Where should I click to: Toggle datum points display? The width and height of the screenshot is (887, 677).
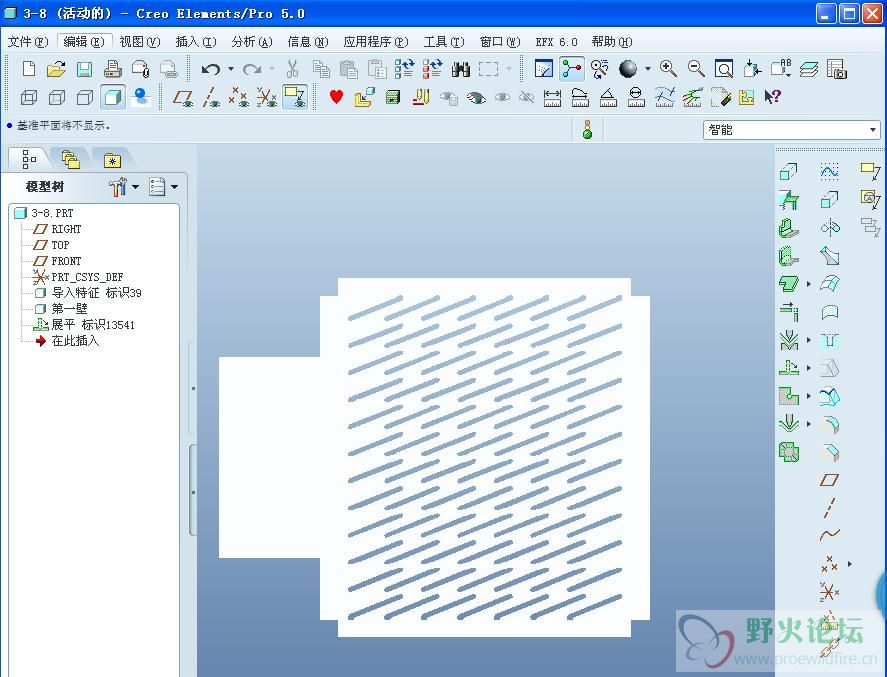[x=239, y=97]
